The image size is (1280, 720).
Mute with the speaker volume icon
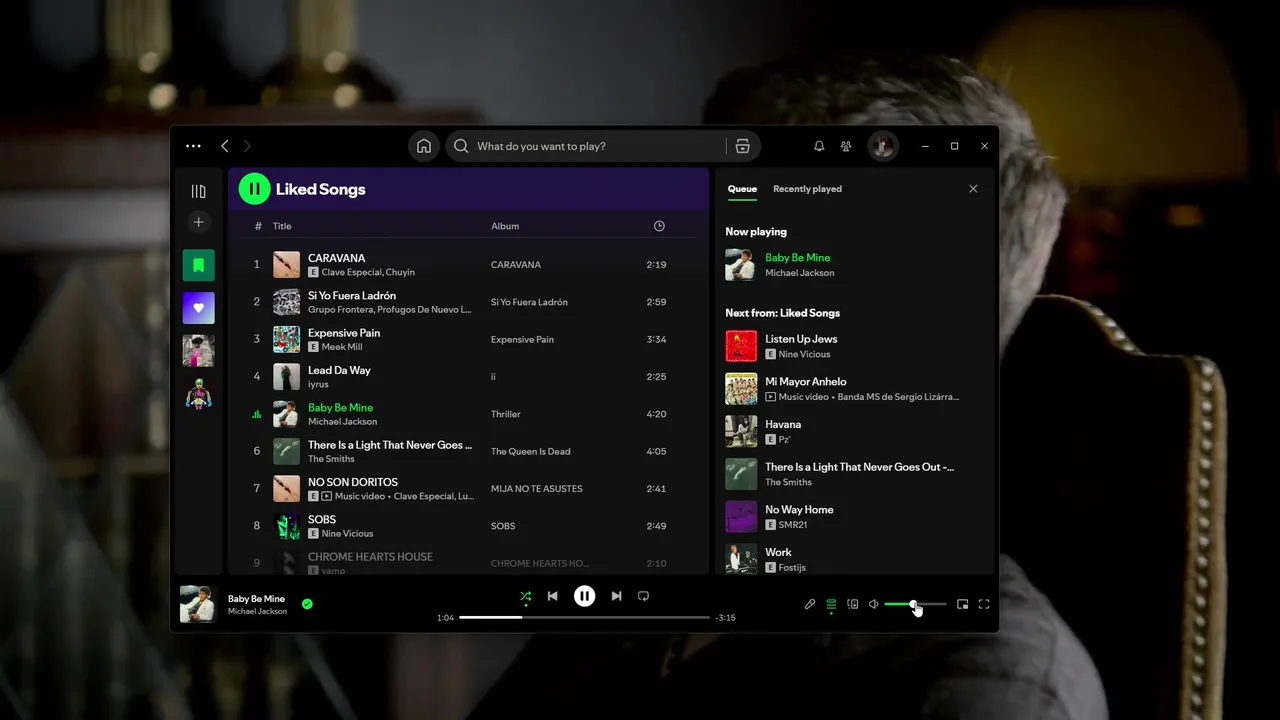pyautogui.click(x=873, y=604)
